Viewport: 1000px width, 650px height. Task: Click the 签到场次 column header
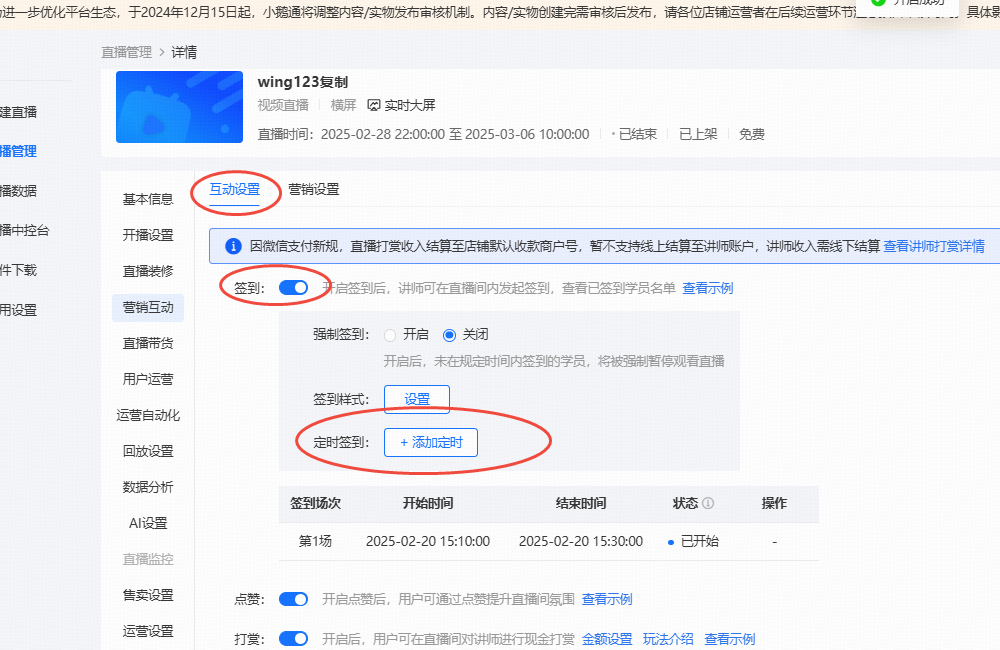316,503
